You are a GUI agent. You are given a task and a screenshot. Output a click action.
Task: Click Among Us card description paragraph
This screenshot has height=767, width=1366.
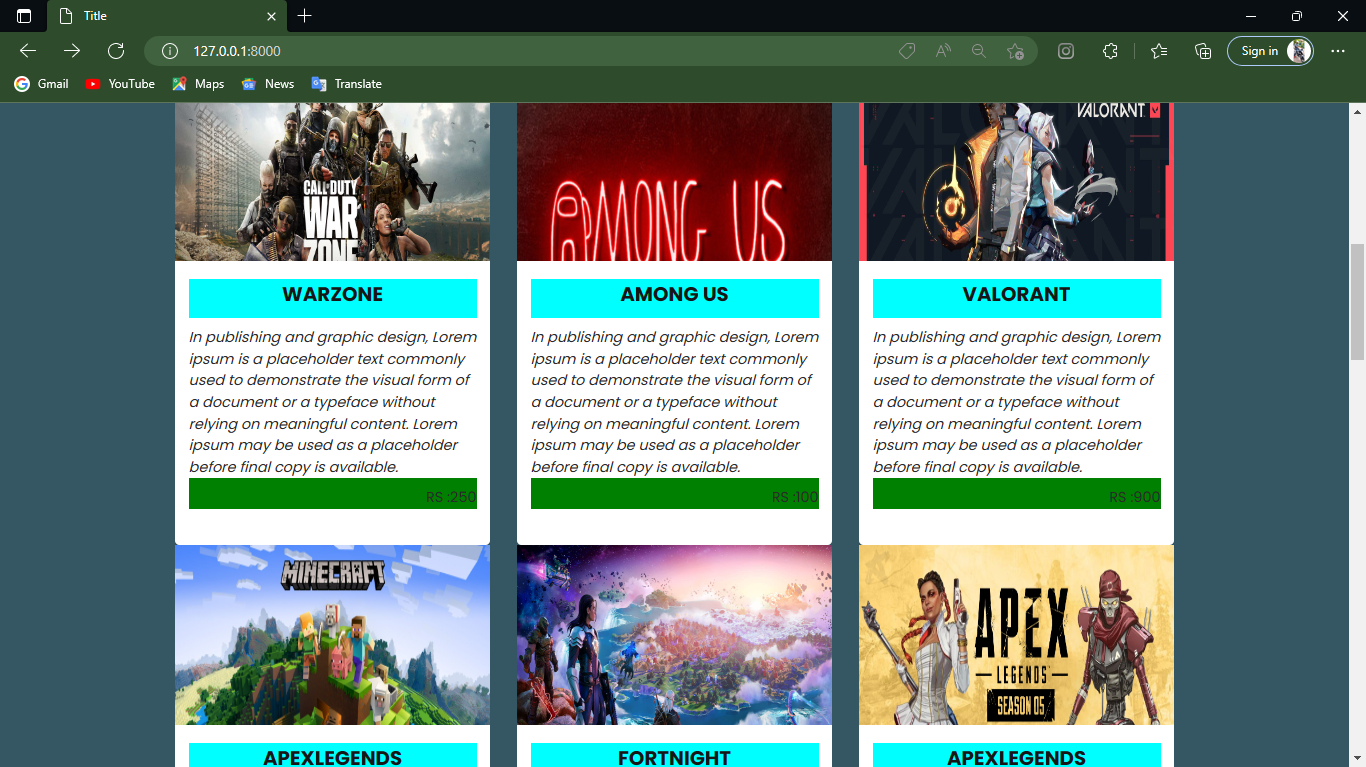(675, 402)
